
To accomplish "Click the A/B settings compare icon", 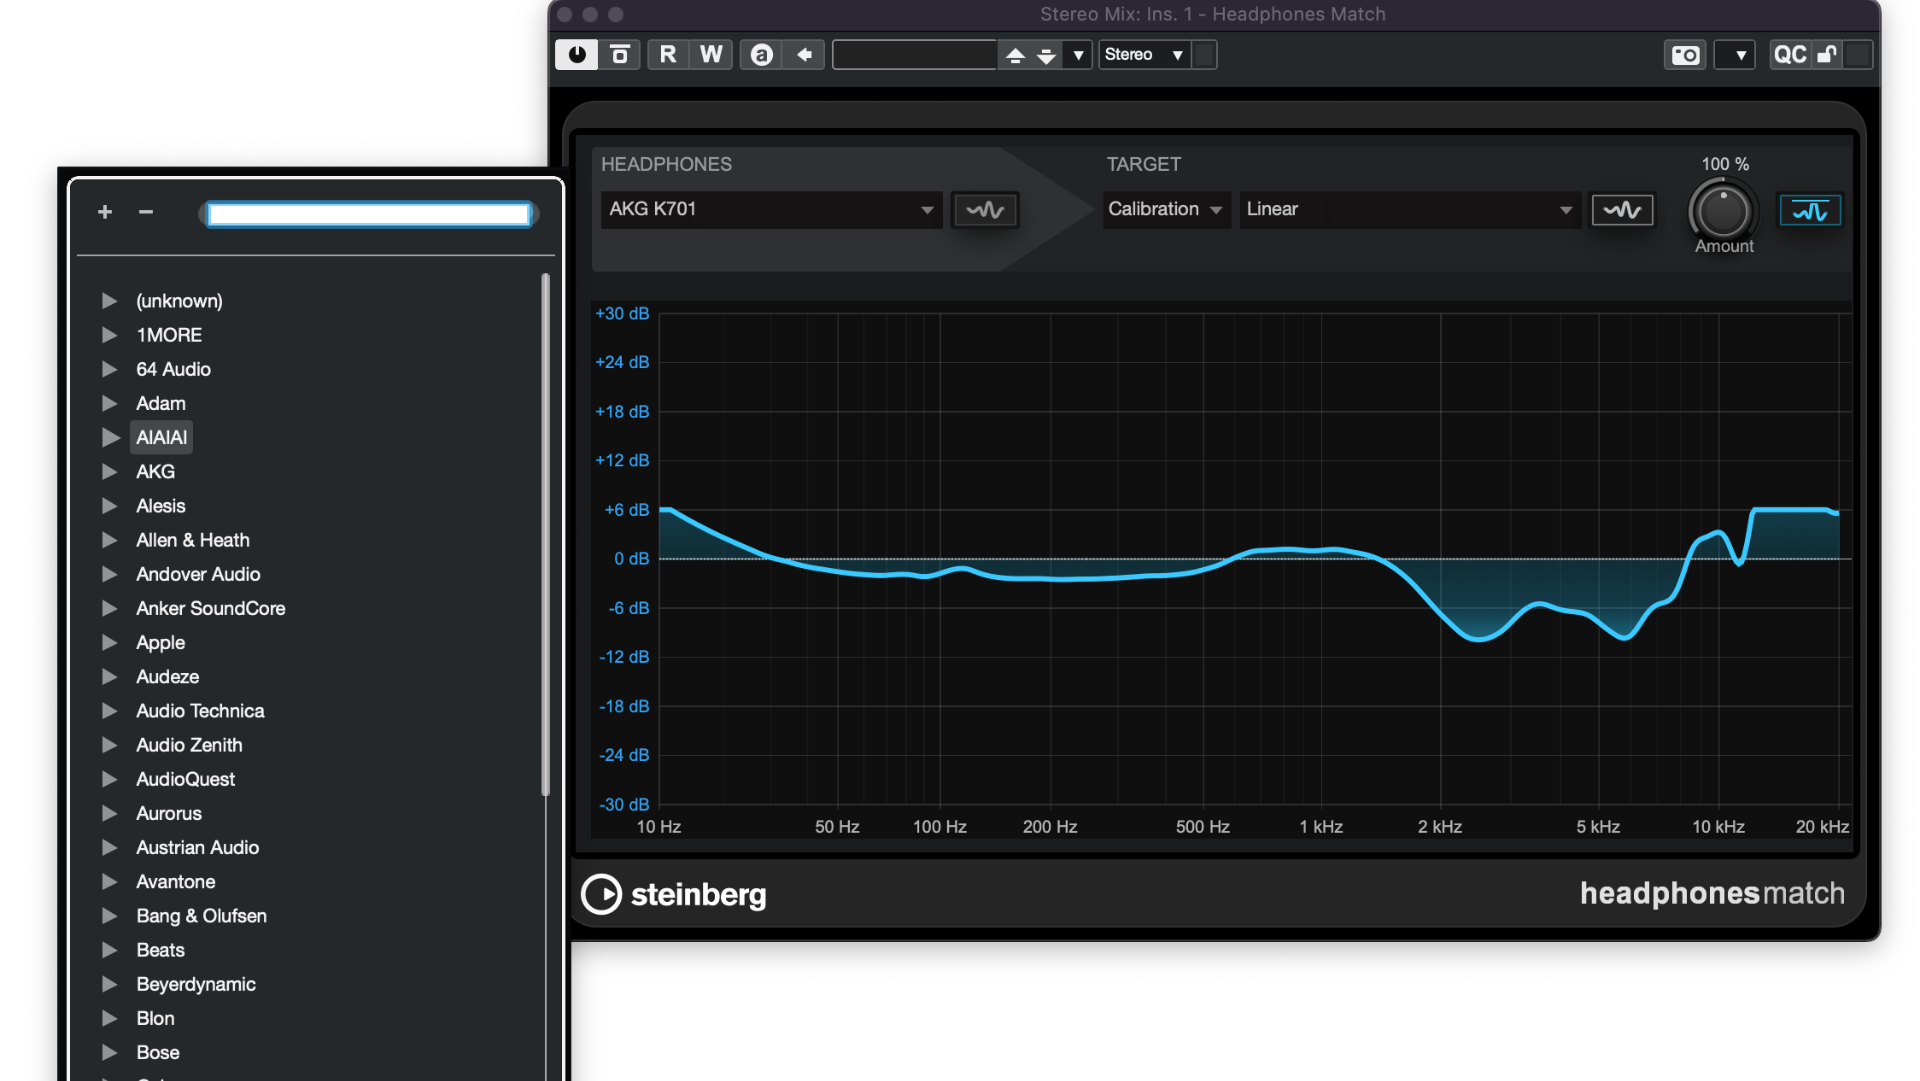I will tap(620, 55).
